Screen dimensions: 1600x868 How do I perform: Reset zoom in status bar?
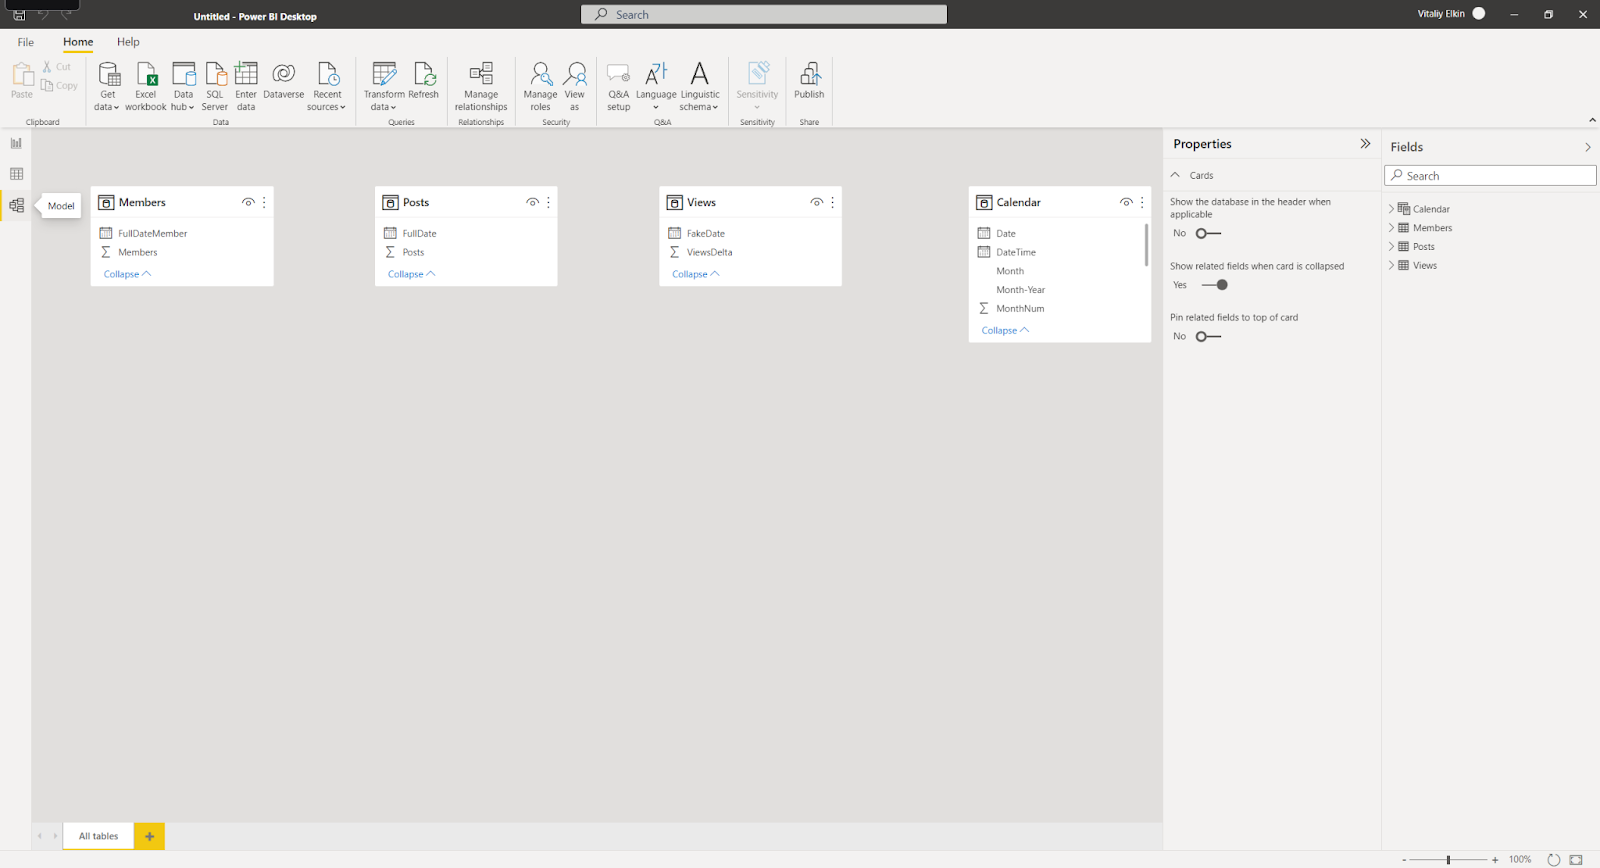coord(1553,859)
